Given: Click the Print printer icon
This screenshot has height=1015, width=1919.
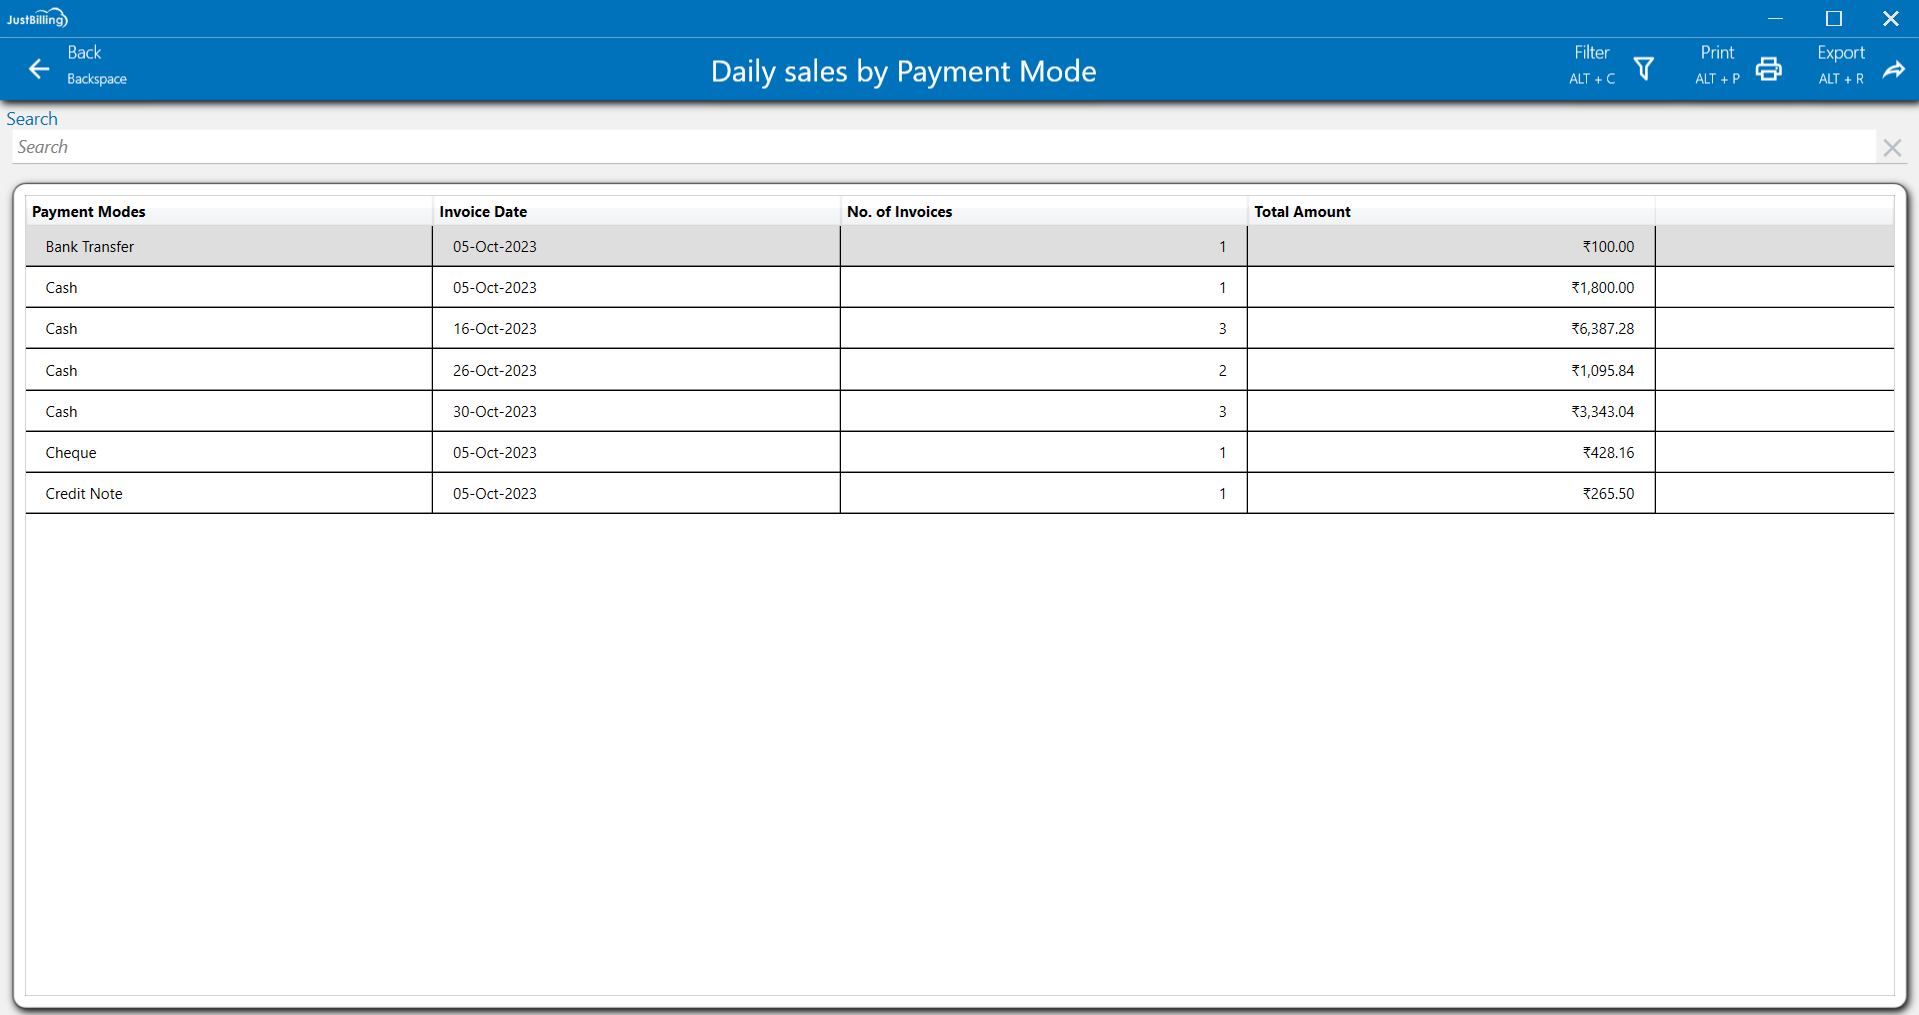Looking at the screenshot, I should pos(1768,69).
